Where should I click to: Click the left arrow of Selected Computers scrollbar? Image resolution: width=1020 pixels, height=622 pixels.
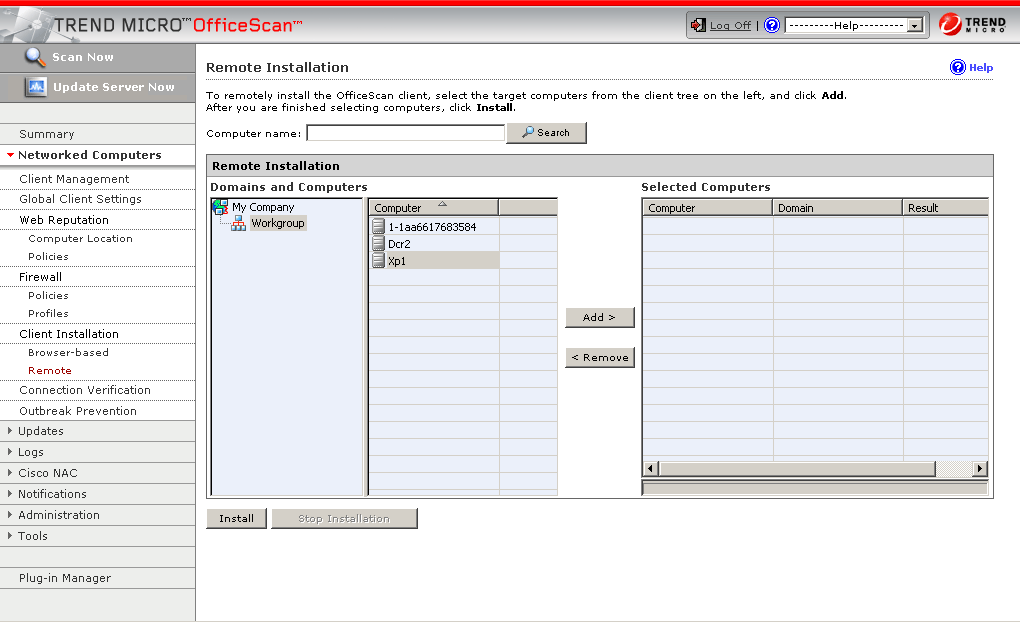pyautogui.click(x=650, y=468)
